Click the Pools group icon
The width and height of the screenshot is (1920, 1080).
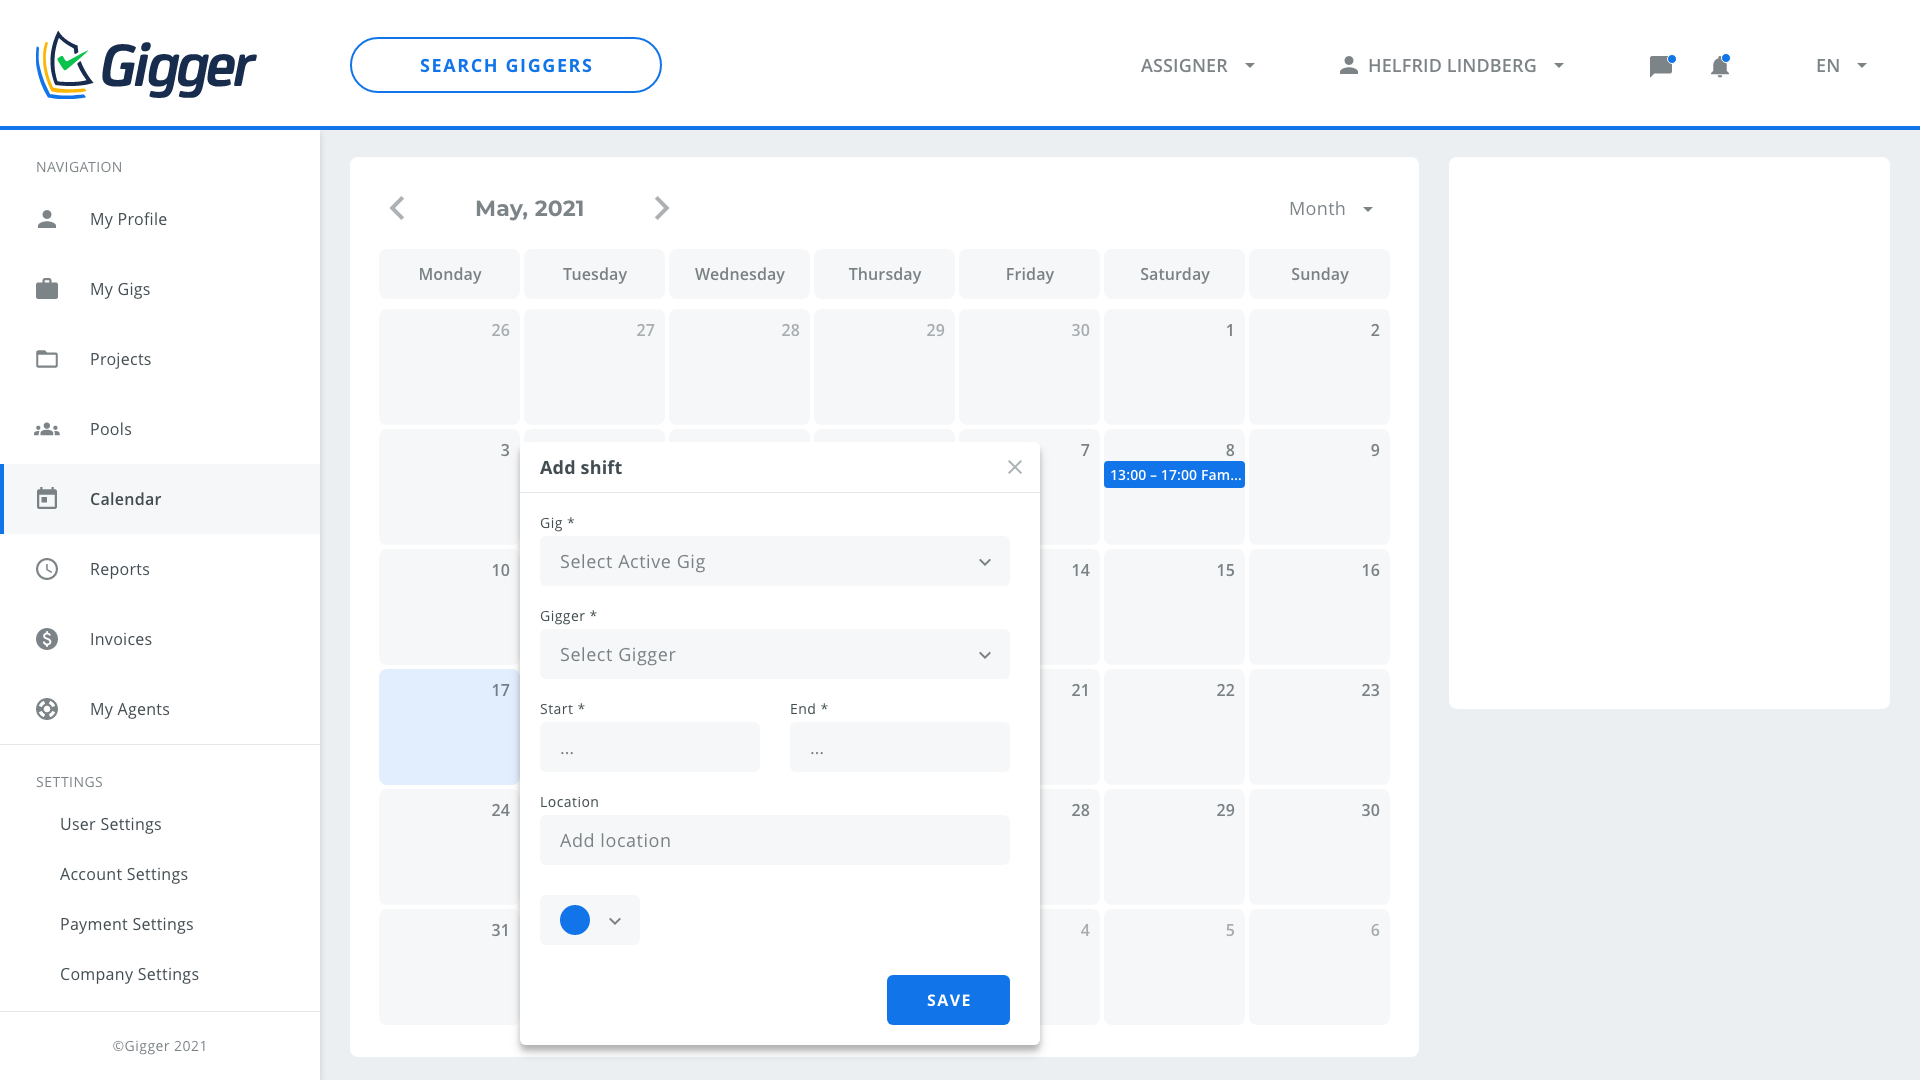coord(47,429)
